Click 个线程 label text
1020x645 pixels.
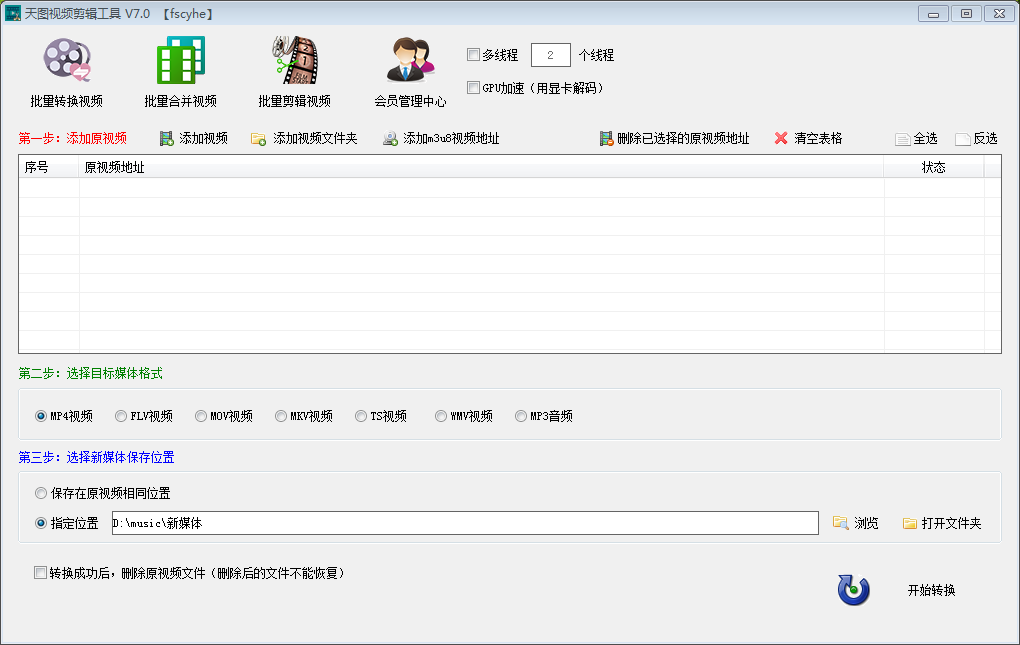click(x=597, y=55)
